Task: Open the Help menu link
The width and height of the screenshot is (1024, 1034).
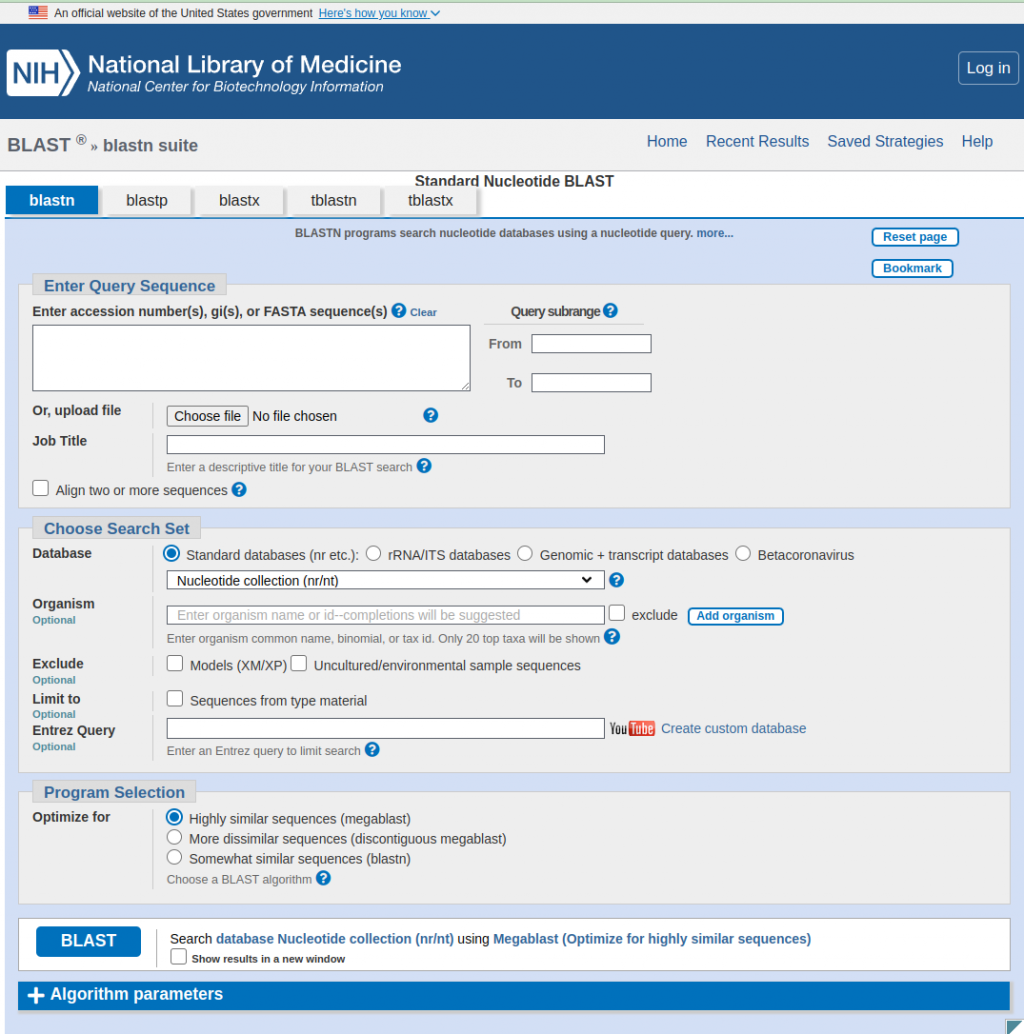Action: click(x=977, y=141)
